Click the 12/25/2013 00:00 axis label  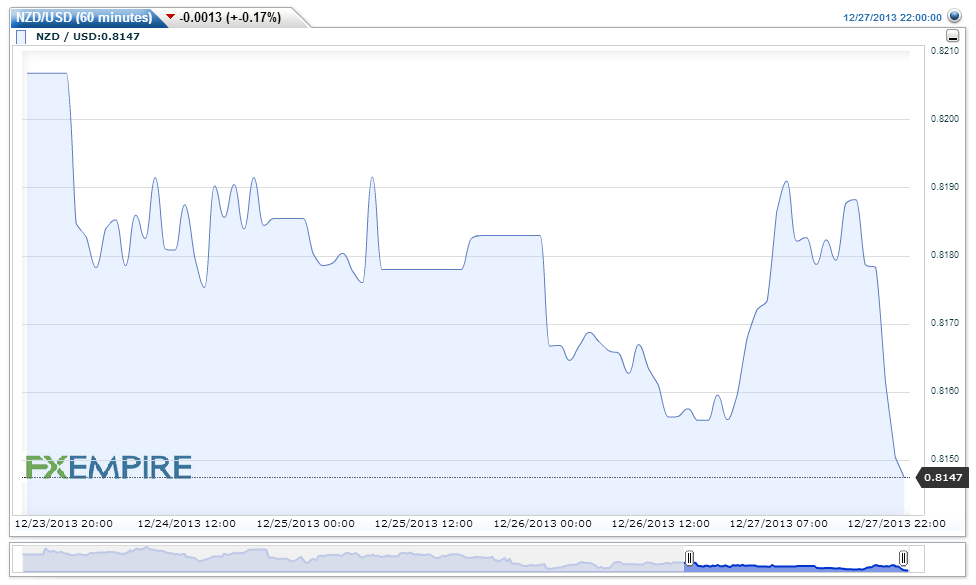pos(306,524)
